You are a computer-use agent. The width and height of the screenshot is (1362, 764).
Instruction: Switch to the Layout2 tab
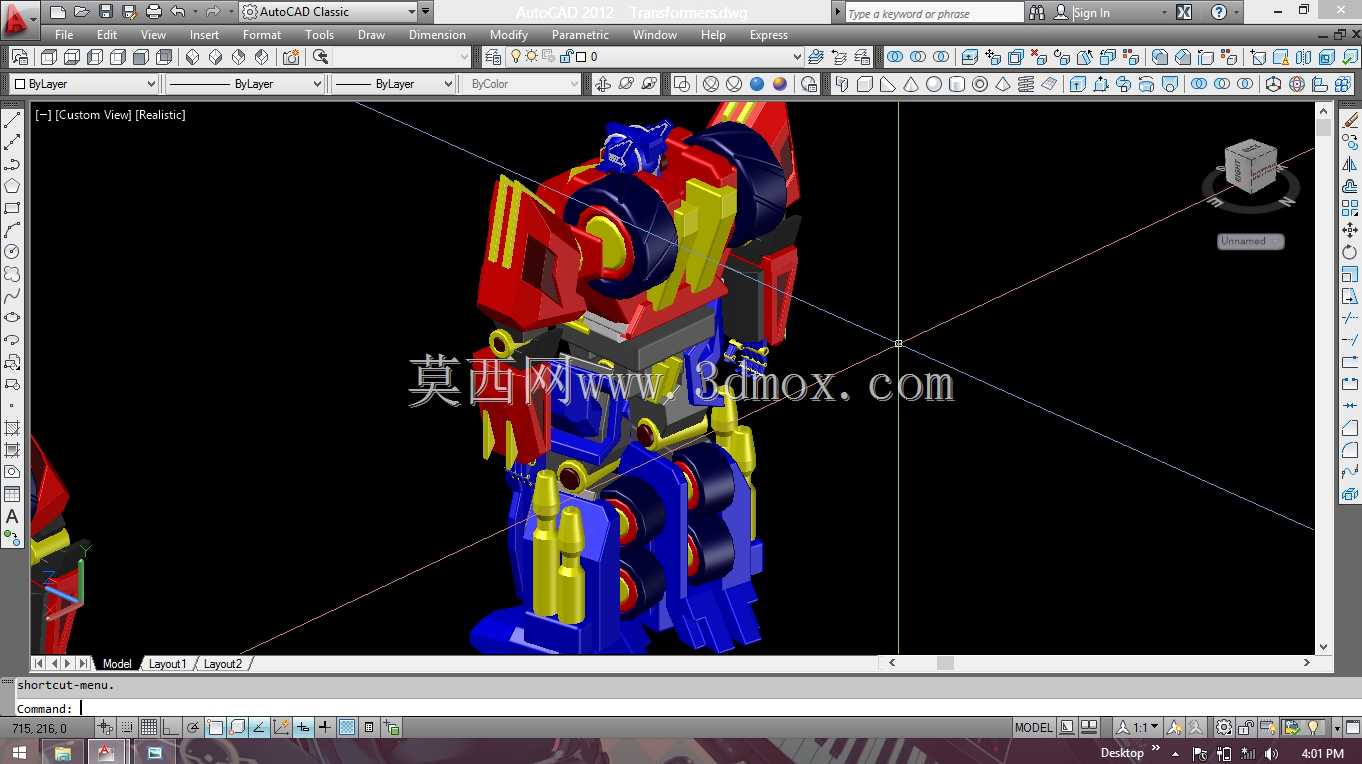pyautogui.click(x=223, y=663)
